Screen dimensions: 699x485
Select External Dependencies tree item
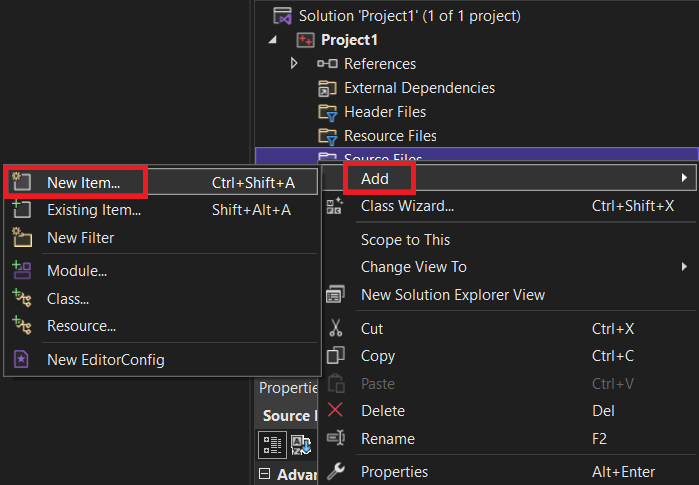coord(418,88)
